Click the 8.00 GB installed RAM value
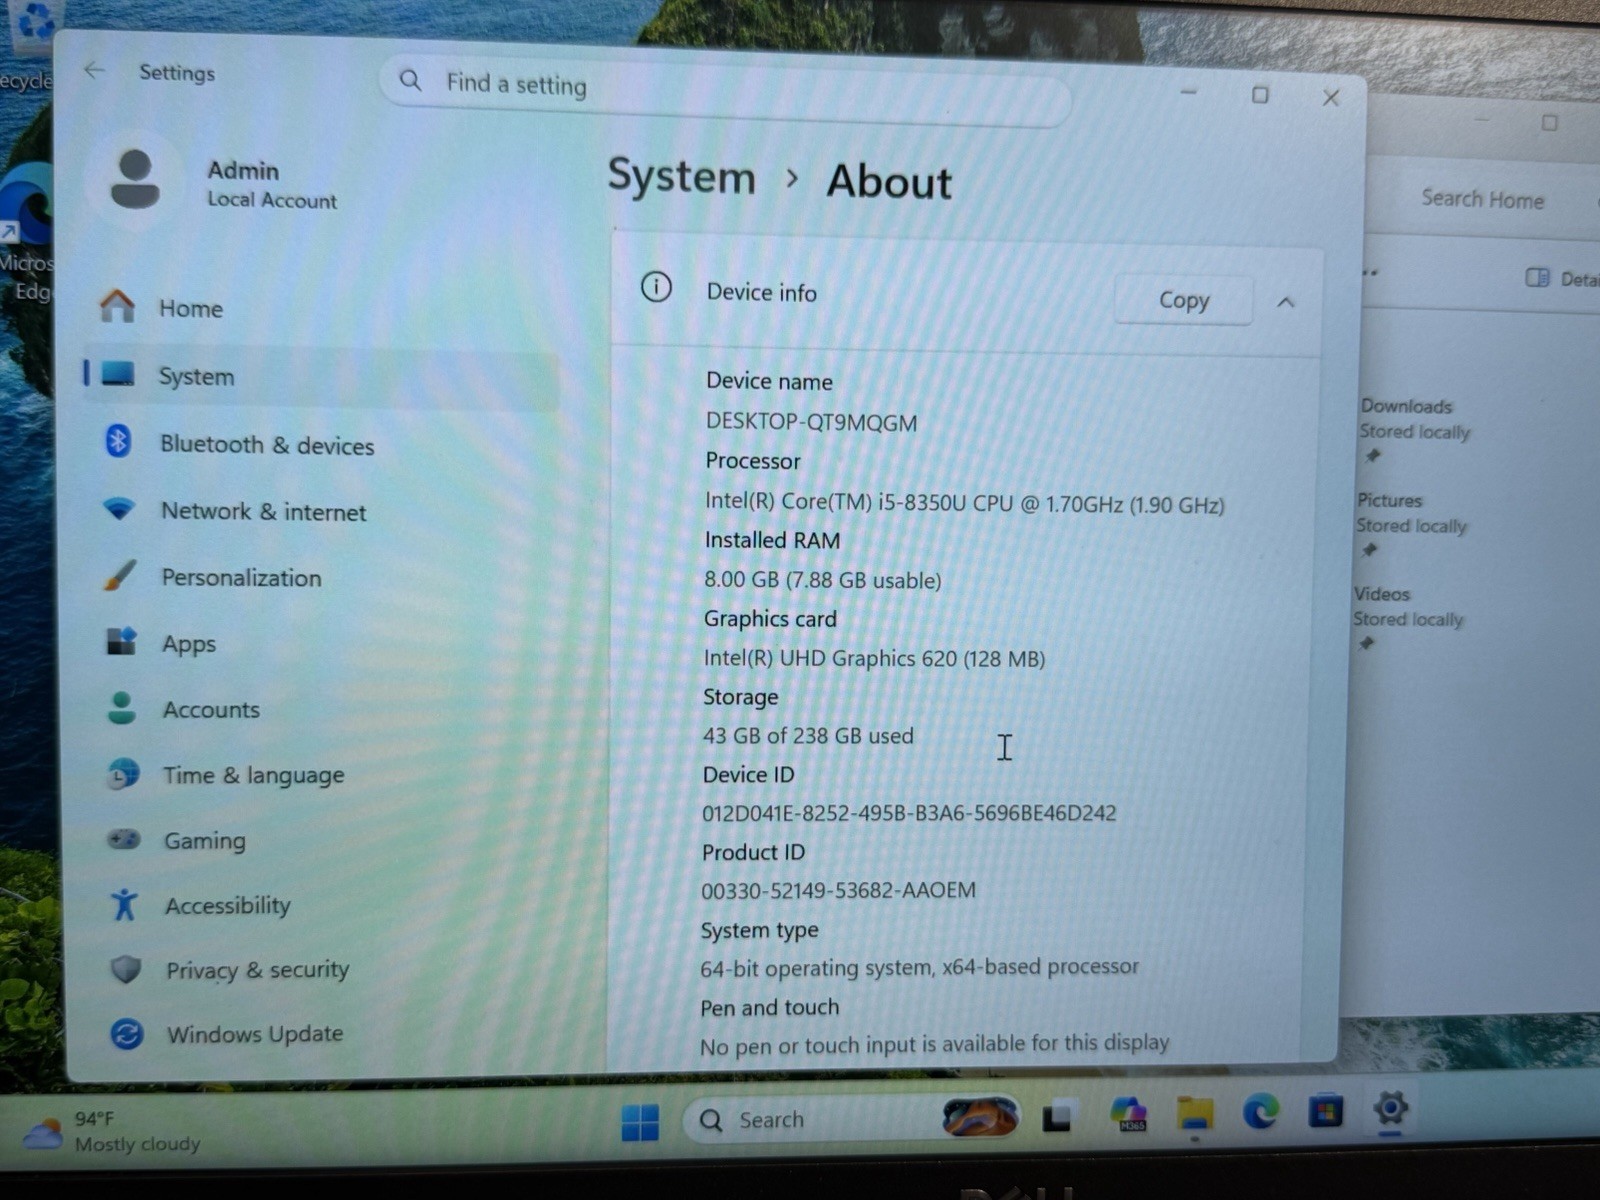Image resolution: width=1600 pixels, height=1200 pixels. coord(822,580)
